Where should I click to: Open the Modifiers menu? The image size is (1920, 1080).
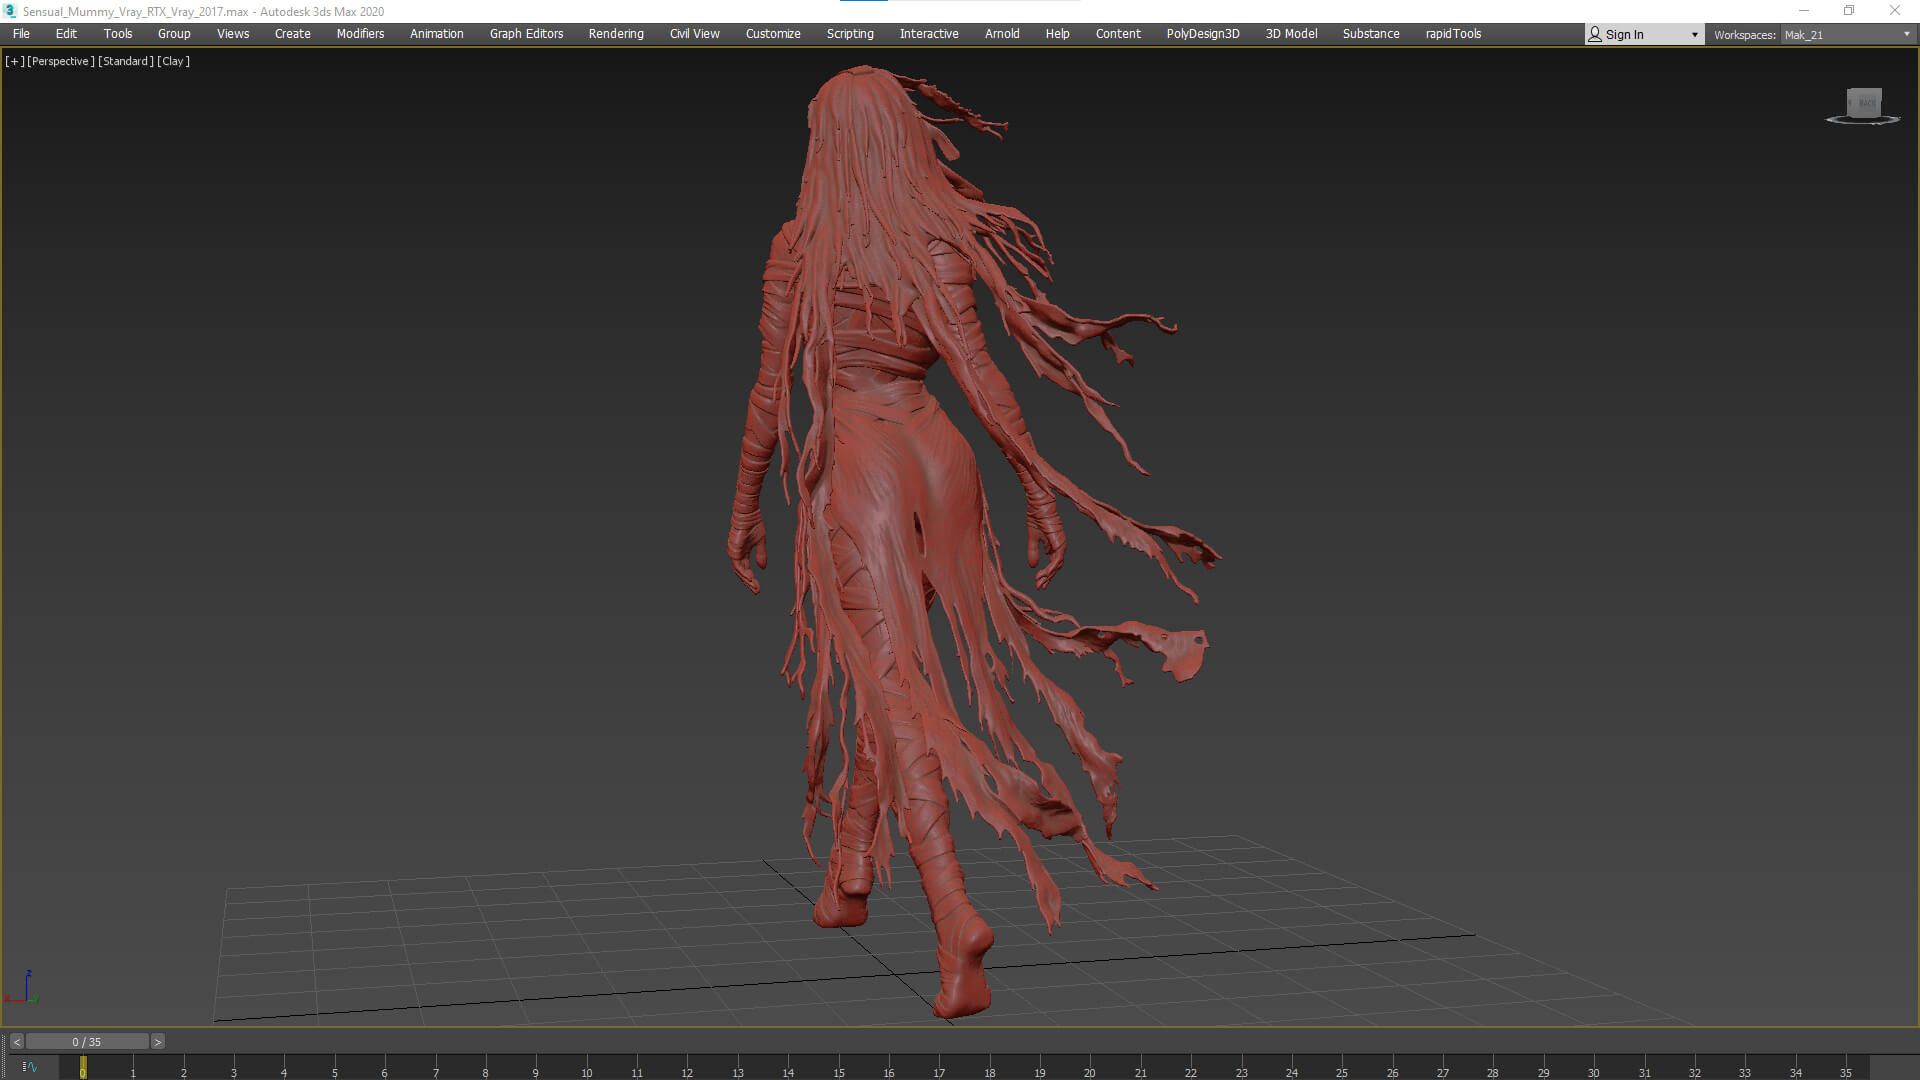(x=360, y=34)
